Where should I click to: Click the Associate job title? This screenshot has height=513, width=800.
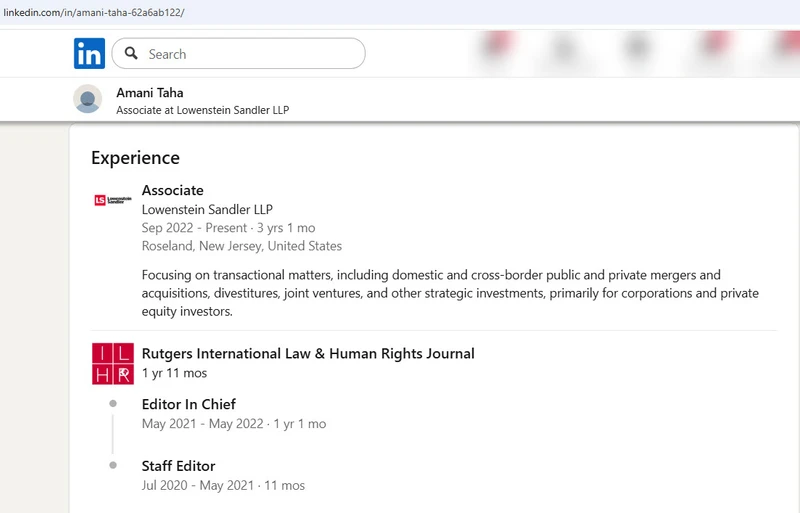coord(172,190)
